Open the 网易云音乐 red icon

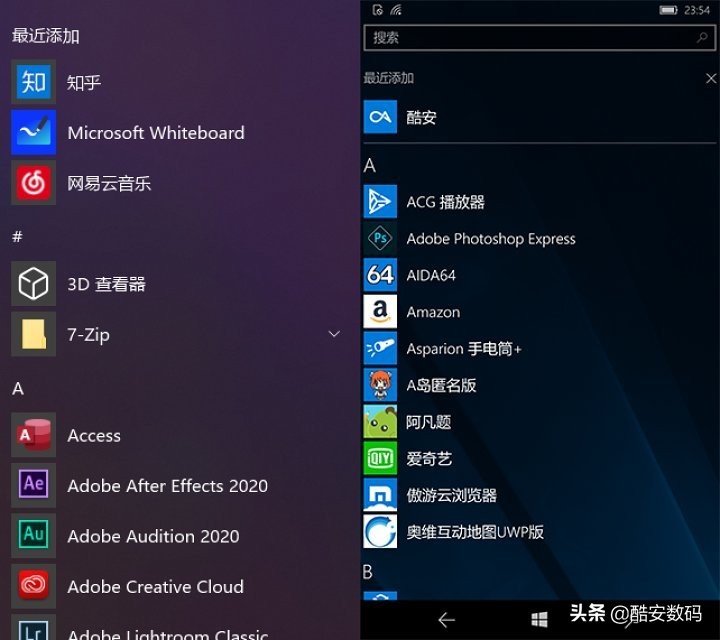[34, 183]
